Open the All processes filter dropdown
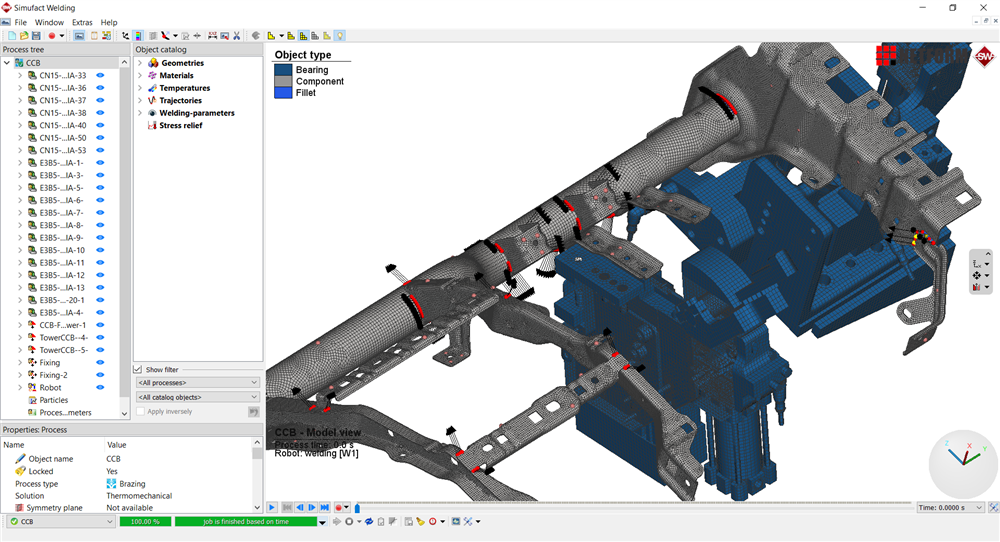 pos(197,382)
